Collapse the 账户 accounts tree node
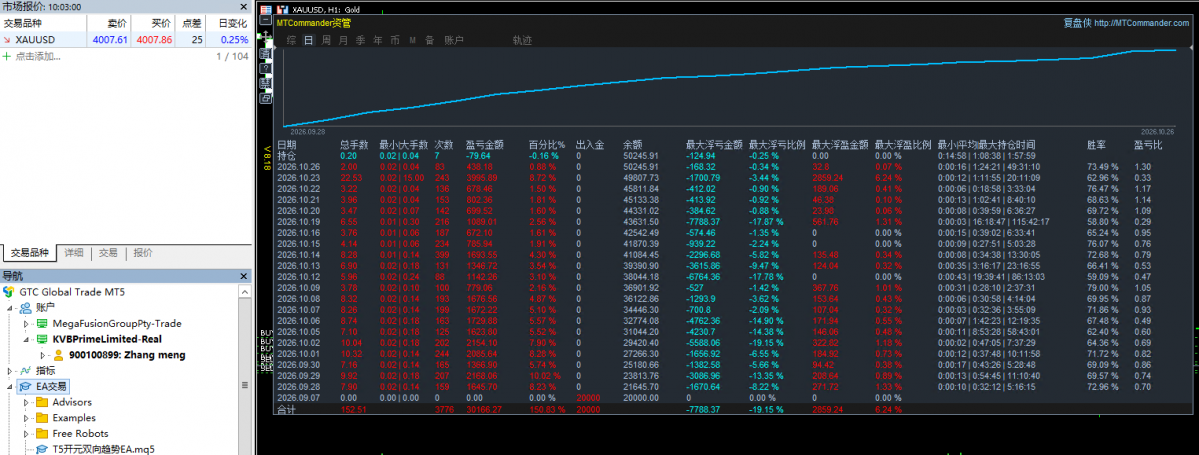The width and height of the screenshot is (1199, 455). tap(10, 307)
